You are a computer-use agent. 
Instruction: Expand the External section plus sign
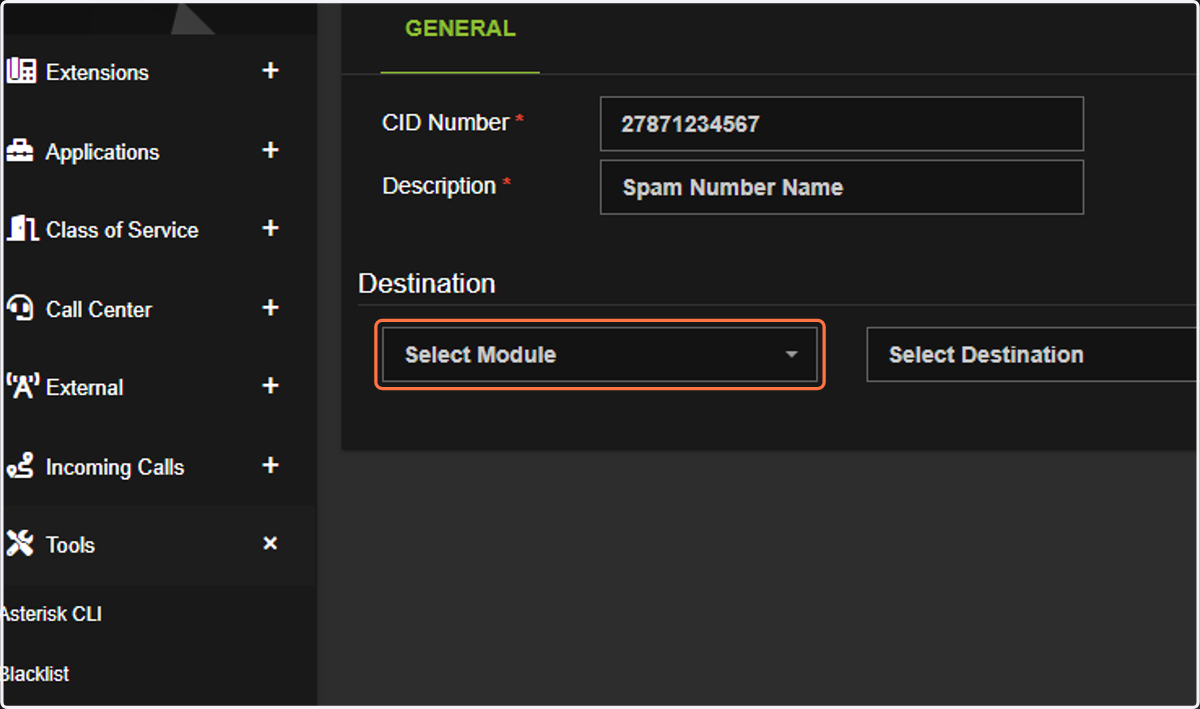[x=270, y=386]
